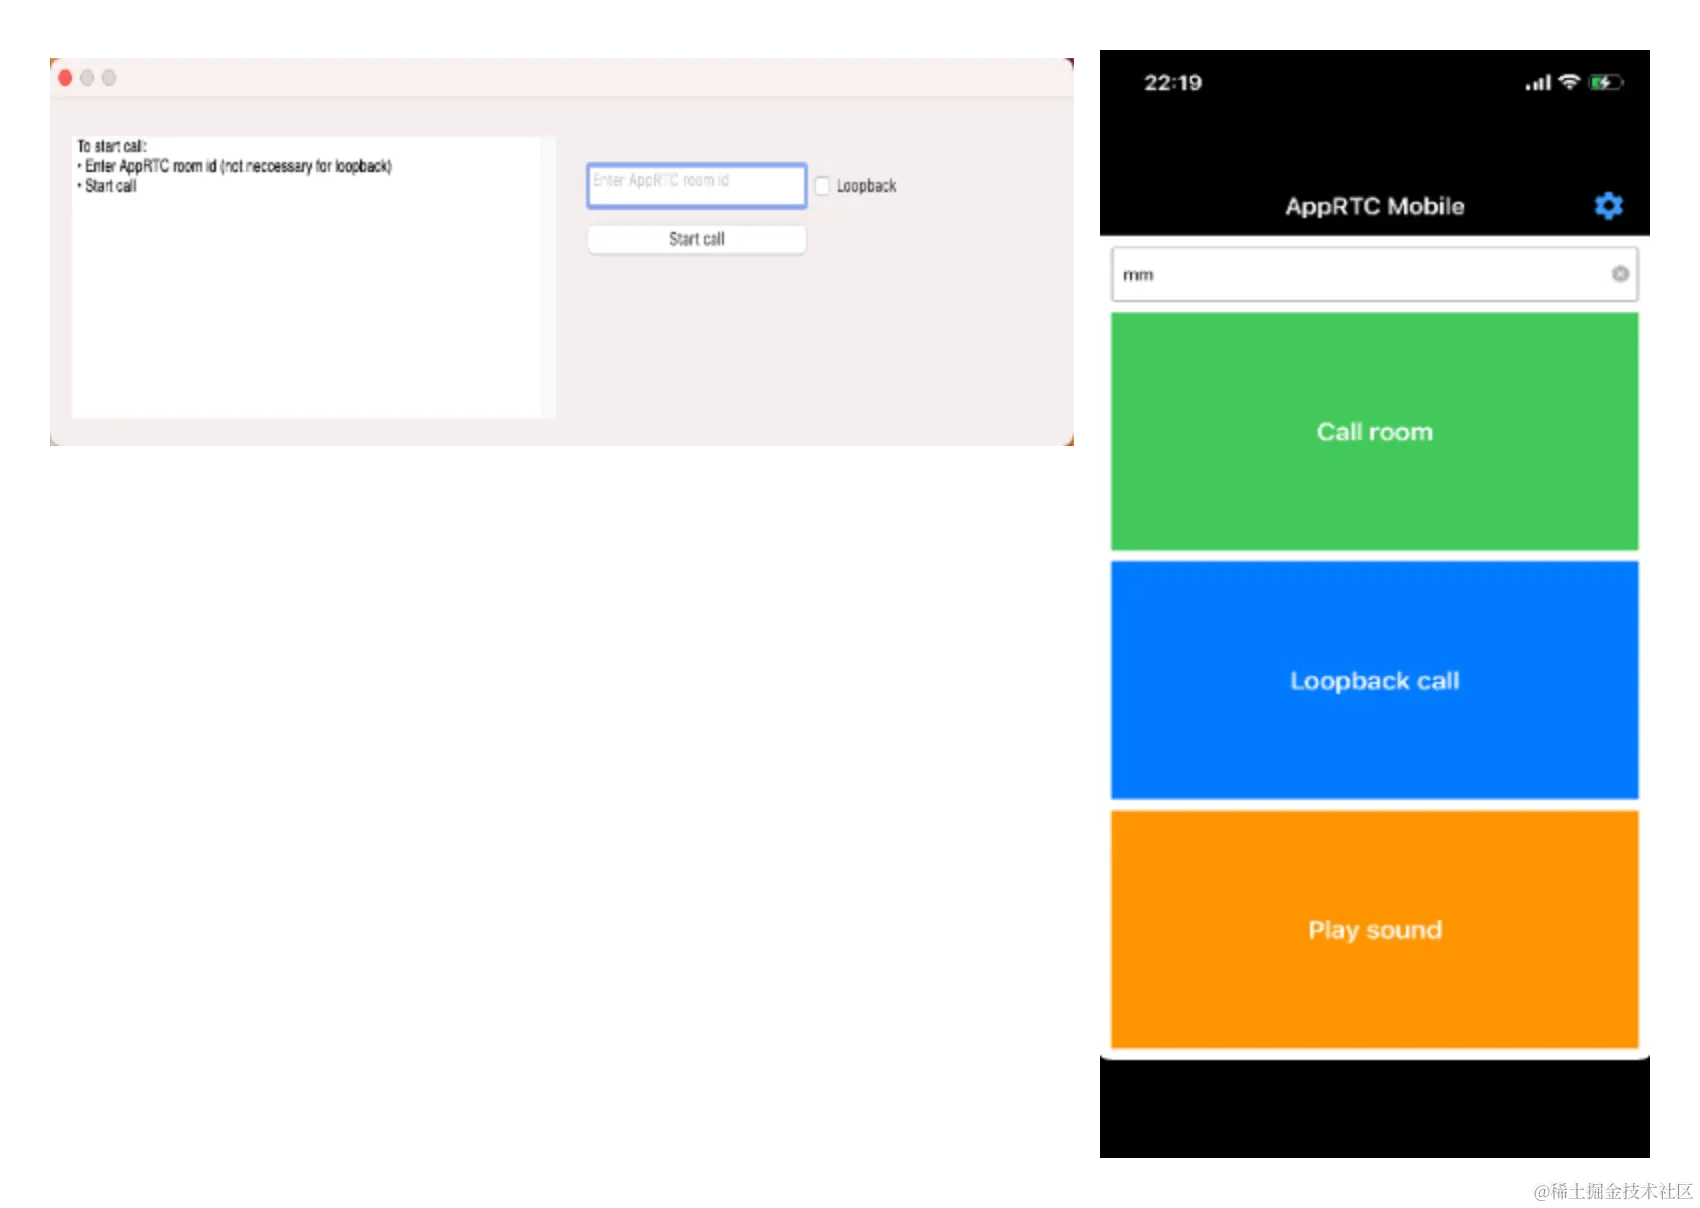Tap the 22:19 clock in the status bar

1173,83
